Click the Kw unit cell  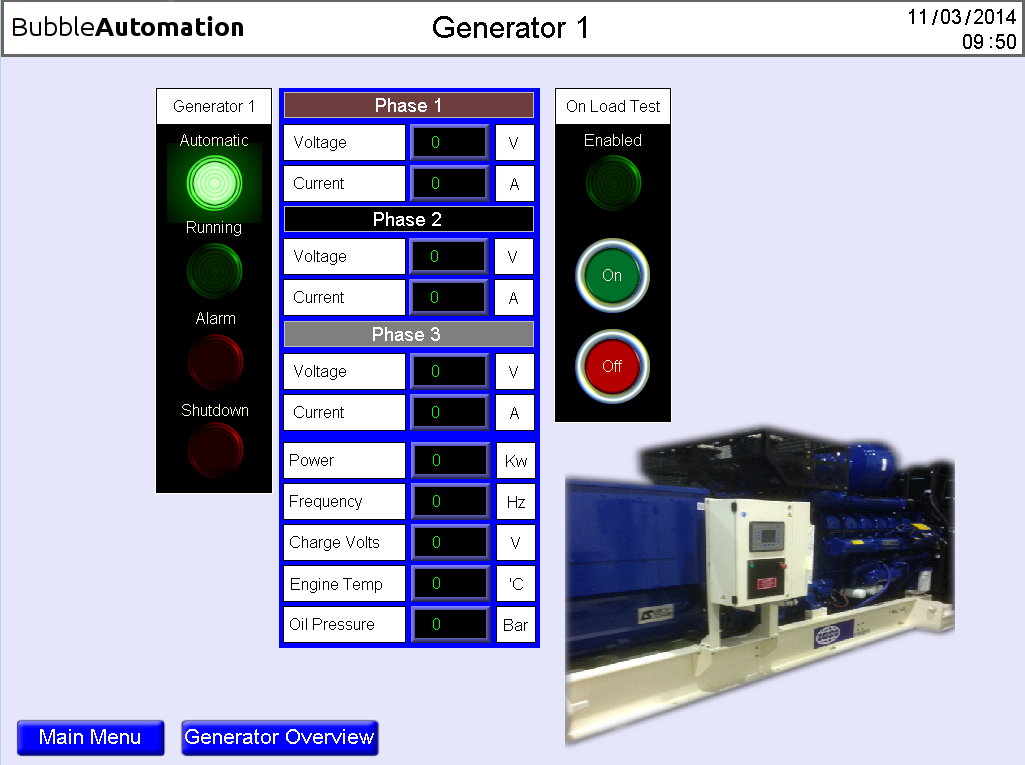516,460
